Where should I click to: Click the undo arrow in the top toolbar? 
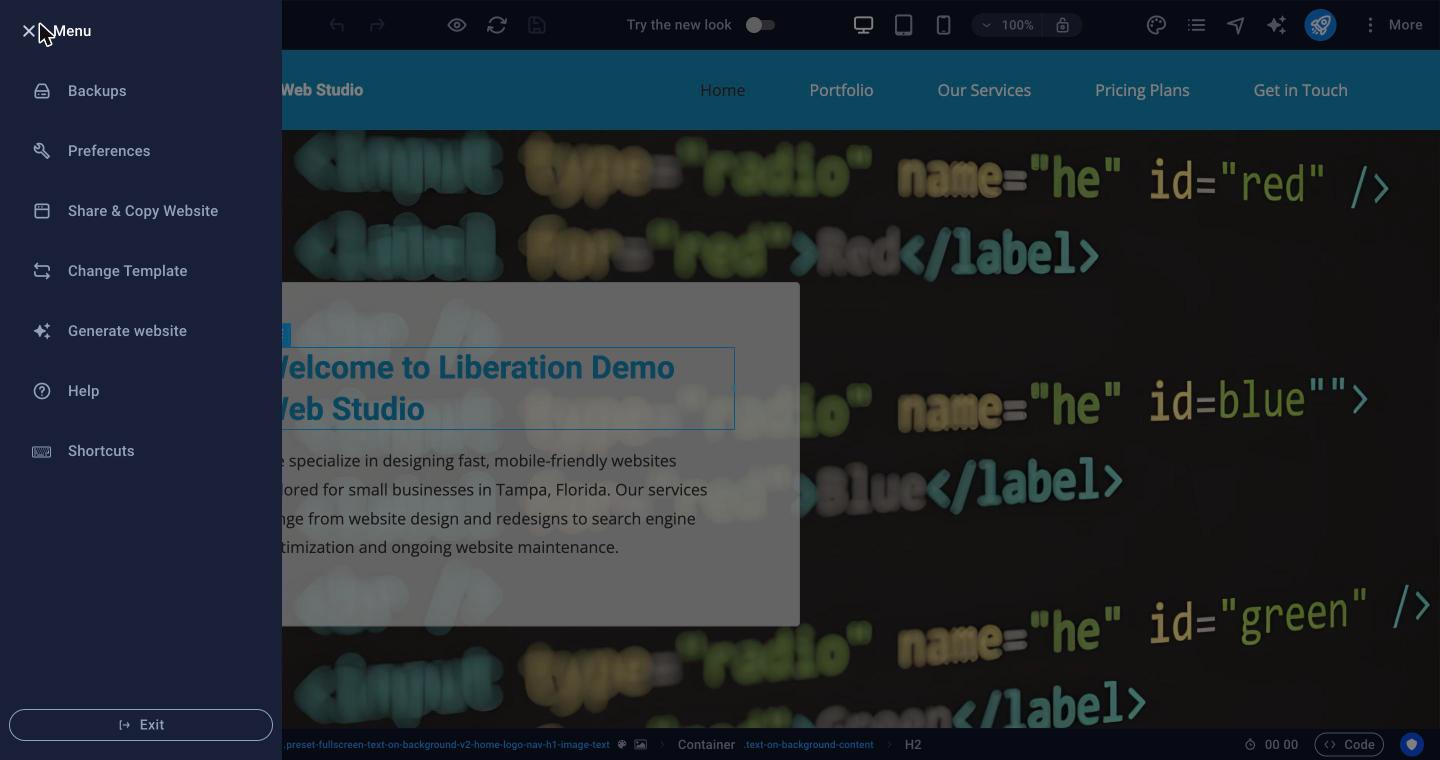[x=337, y=25]
